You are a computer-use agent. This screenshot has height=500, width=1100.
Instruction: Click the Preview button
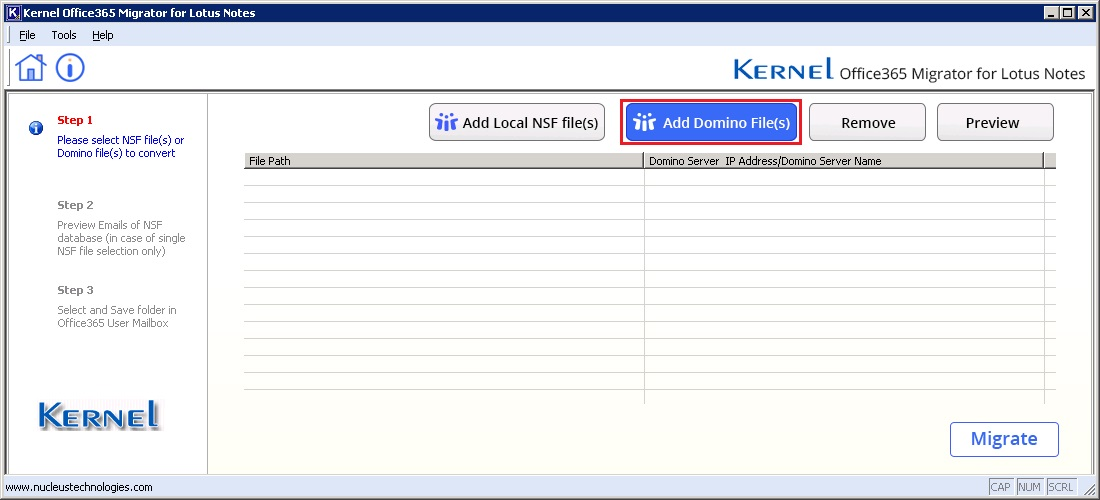pyautogui.click(x=995, y=123)
